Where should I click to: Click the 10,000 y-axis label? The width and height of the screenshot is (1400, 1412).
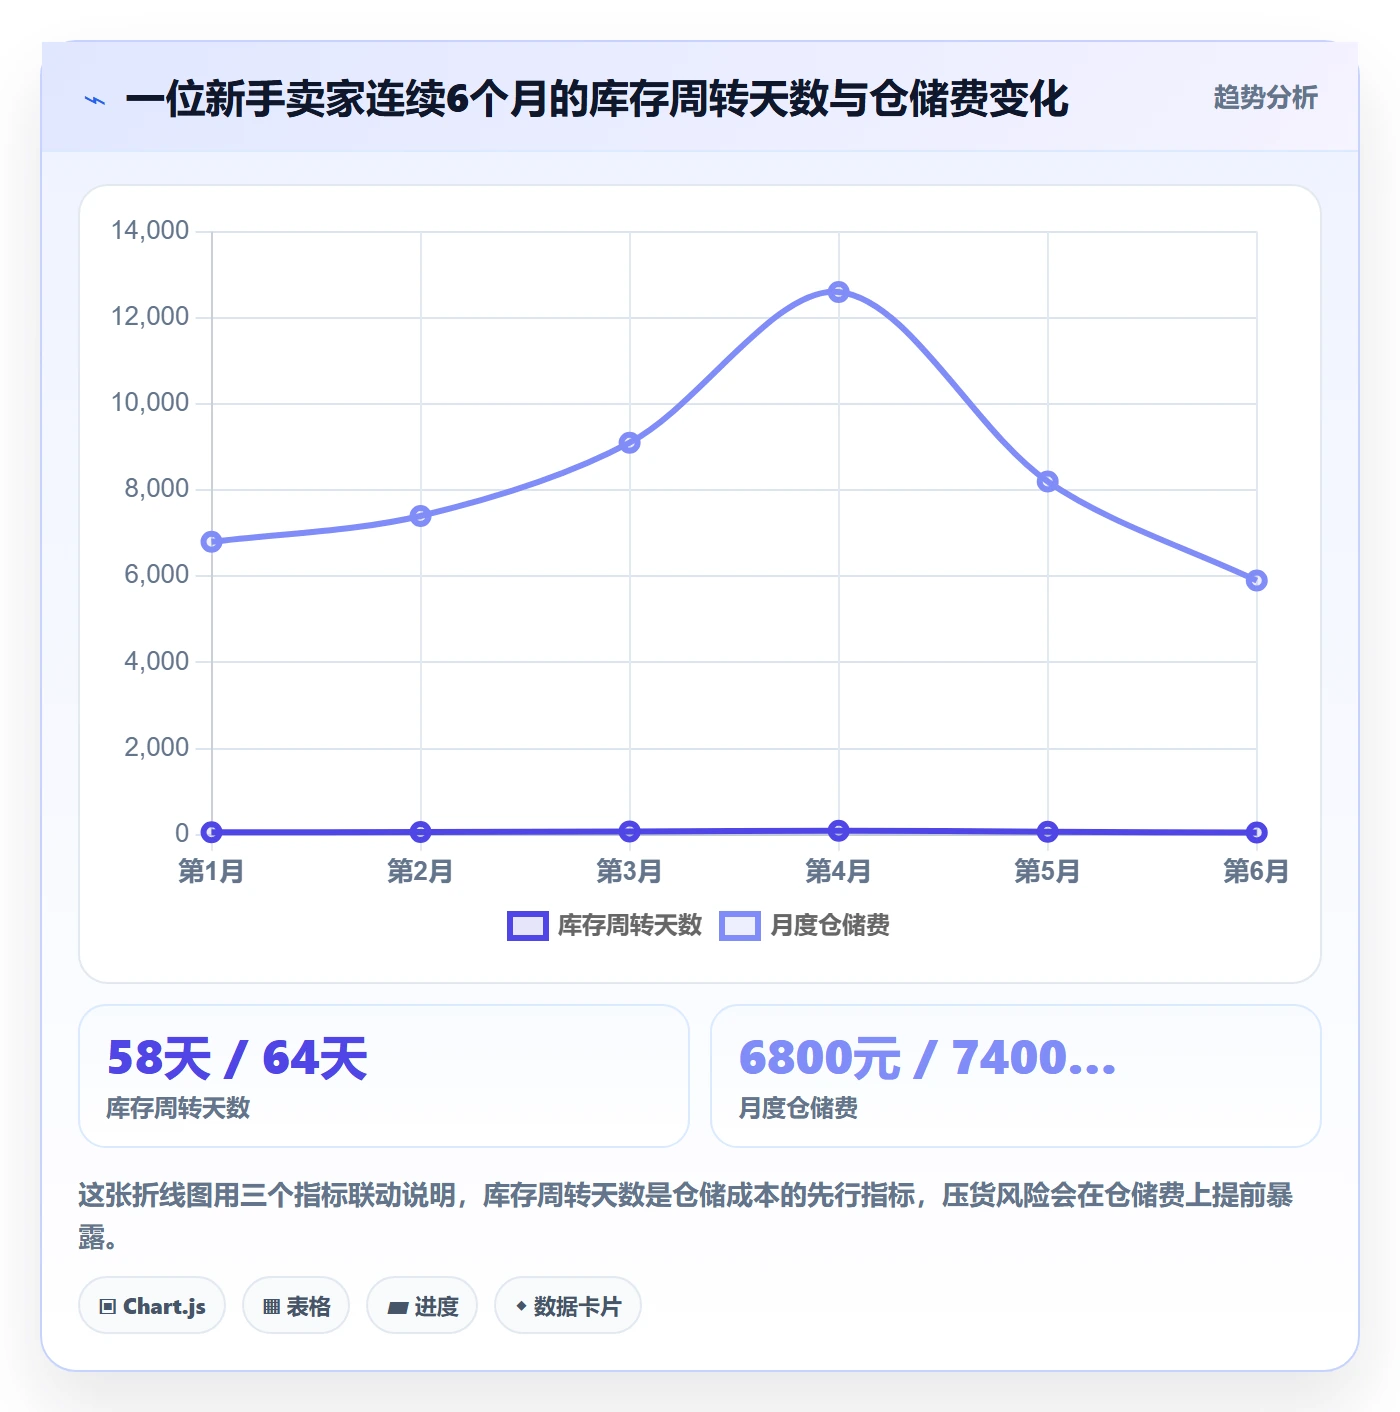click(150, 403)
